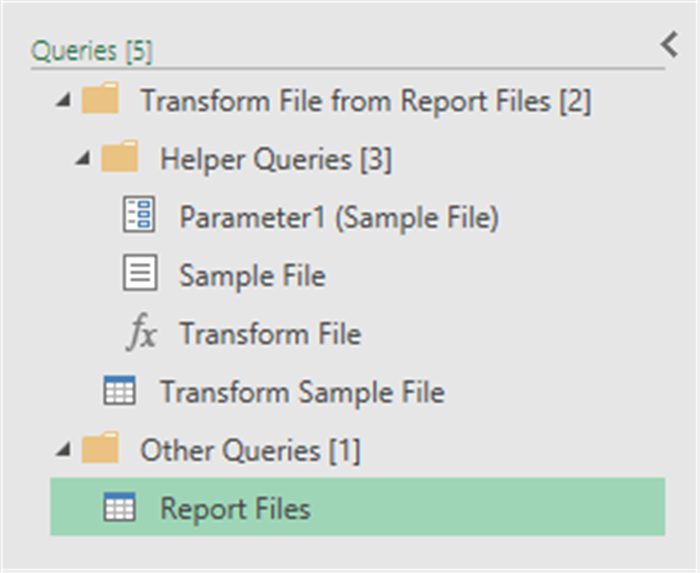Select the Parameter1 (Sample File) query

pos(339,216)
